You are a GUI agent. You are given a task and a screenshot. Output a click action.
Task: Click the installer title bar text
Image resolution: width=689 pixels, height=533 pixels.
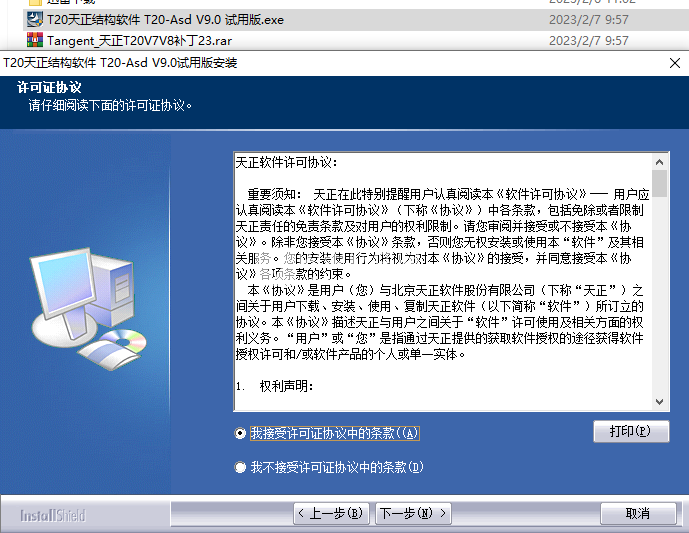click(120, 63)
